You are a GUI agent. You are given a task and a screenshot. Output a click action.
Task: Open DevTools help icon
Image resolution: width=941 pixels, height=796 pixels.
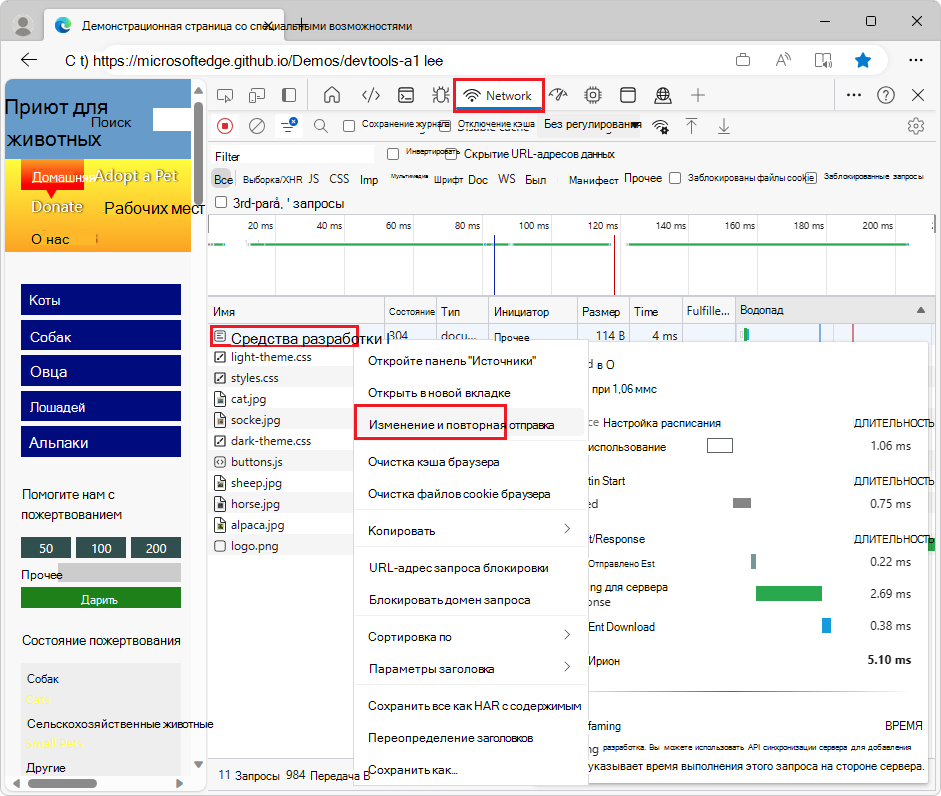tap(886, 95)
